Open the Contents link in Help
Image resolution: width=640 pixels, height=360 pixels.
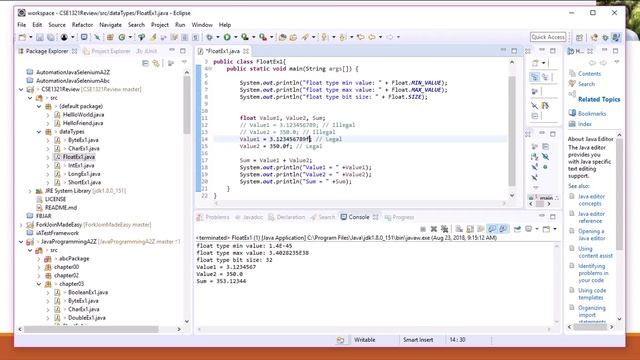589,74
